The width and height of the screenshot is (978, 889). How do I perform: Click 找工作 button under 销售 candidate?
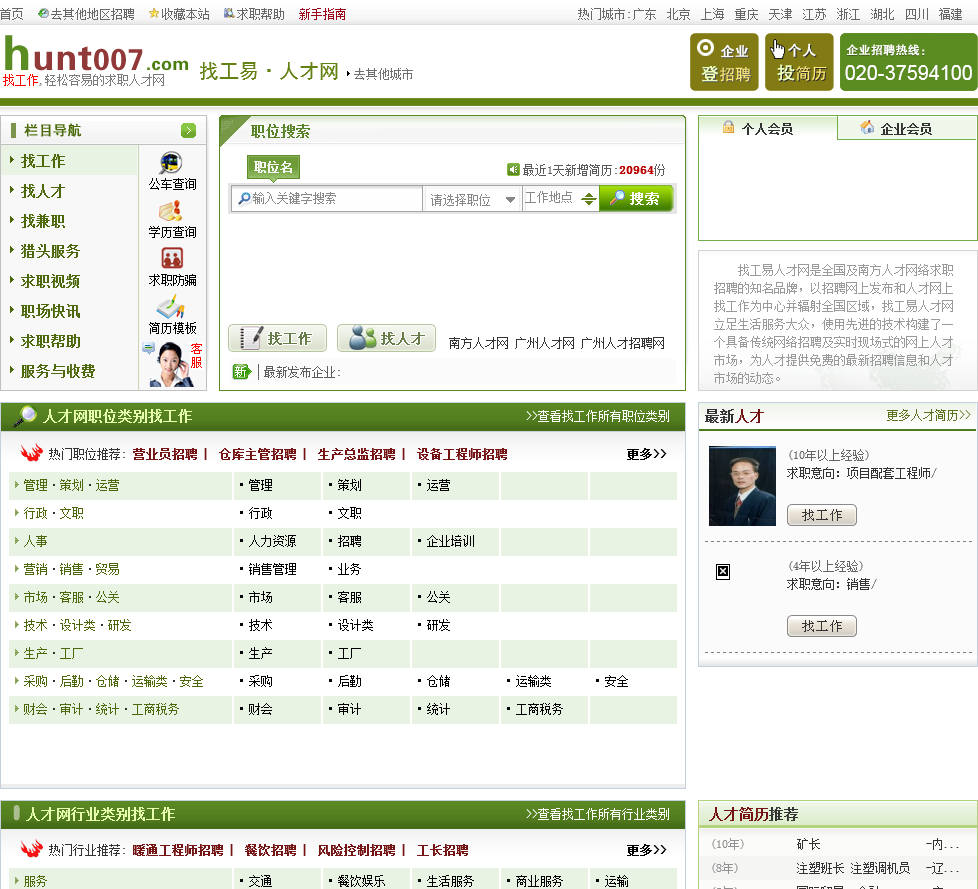click(x=822, y=626)
